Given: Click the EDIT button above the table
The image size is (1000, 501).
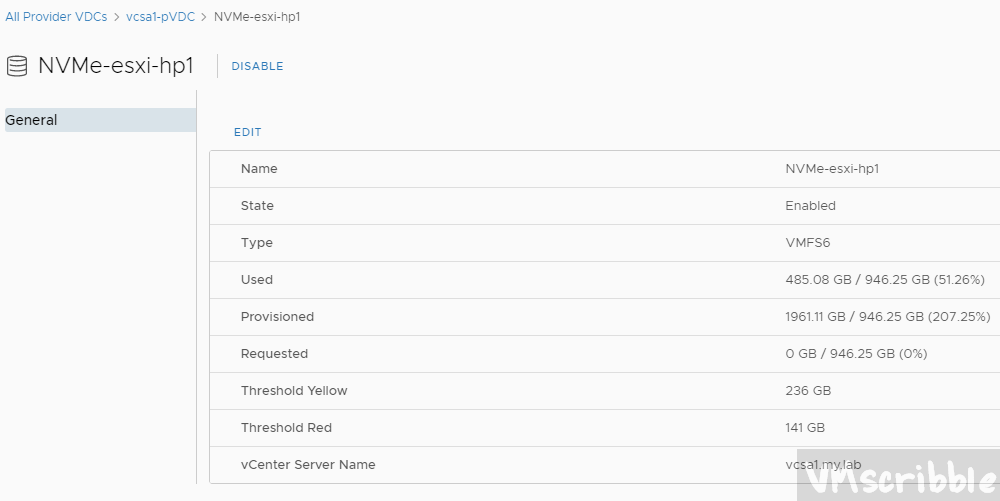Looking at the screenshot, I should pos(247,132).
